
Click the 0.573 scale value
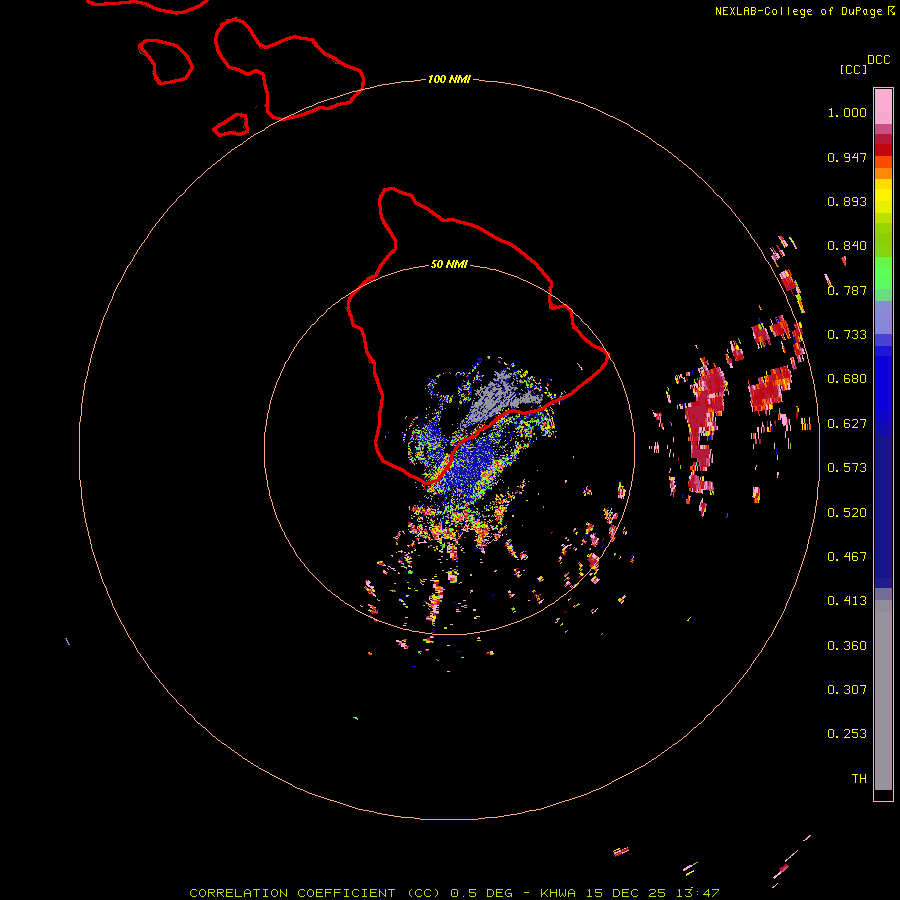(847, 468)
